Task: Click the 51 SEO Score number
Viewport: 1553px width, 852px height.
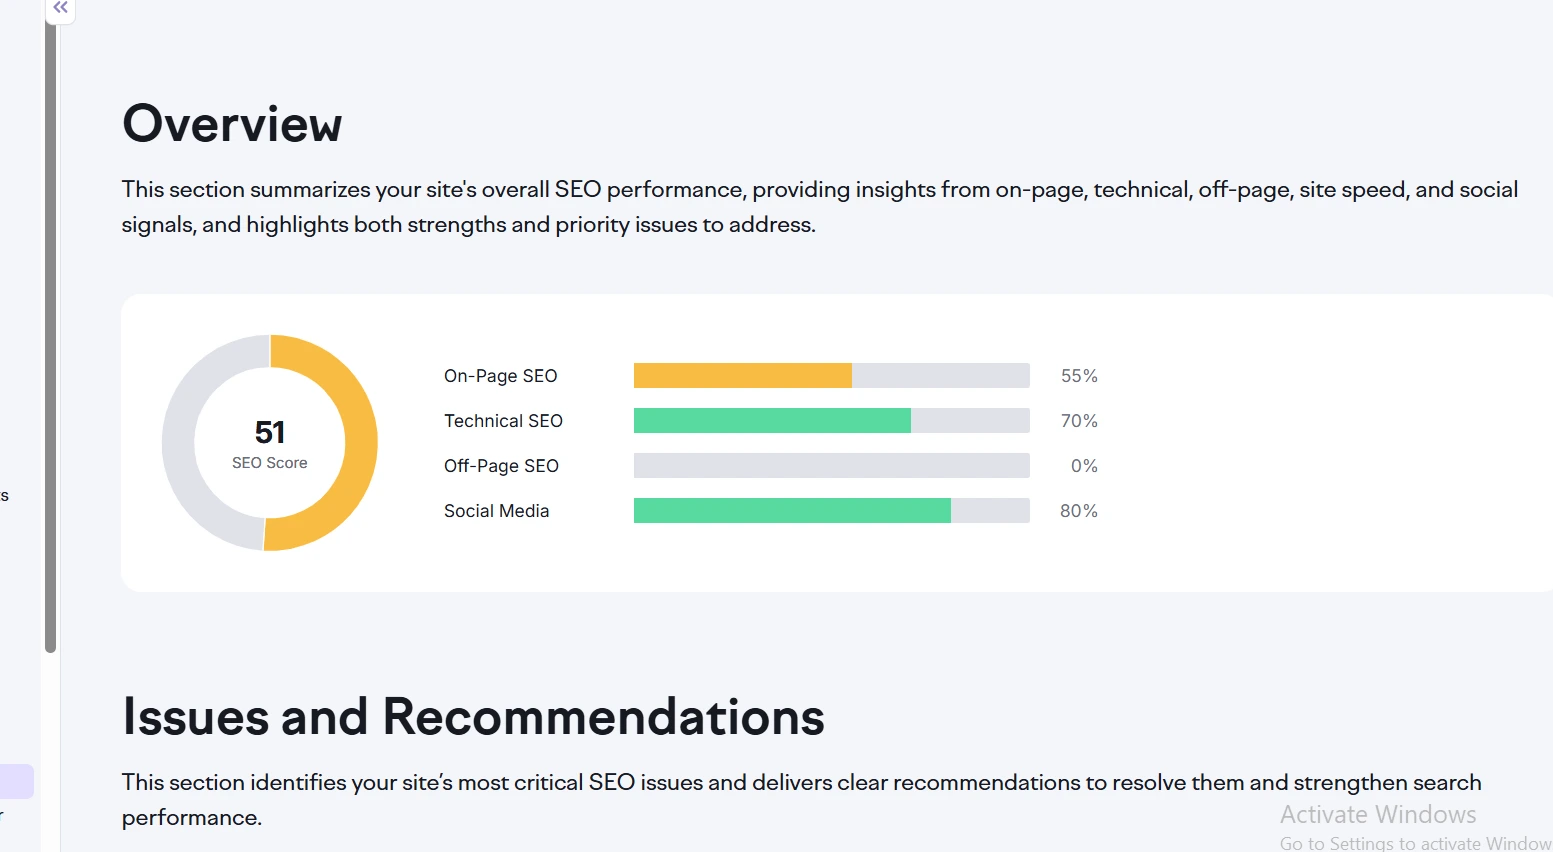Action: pos(270,432)
